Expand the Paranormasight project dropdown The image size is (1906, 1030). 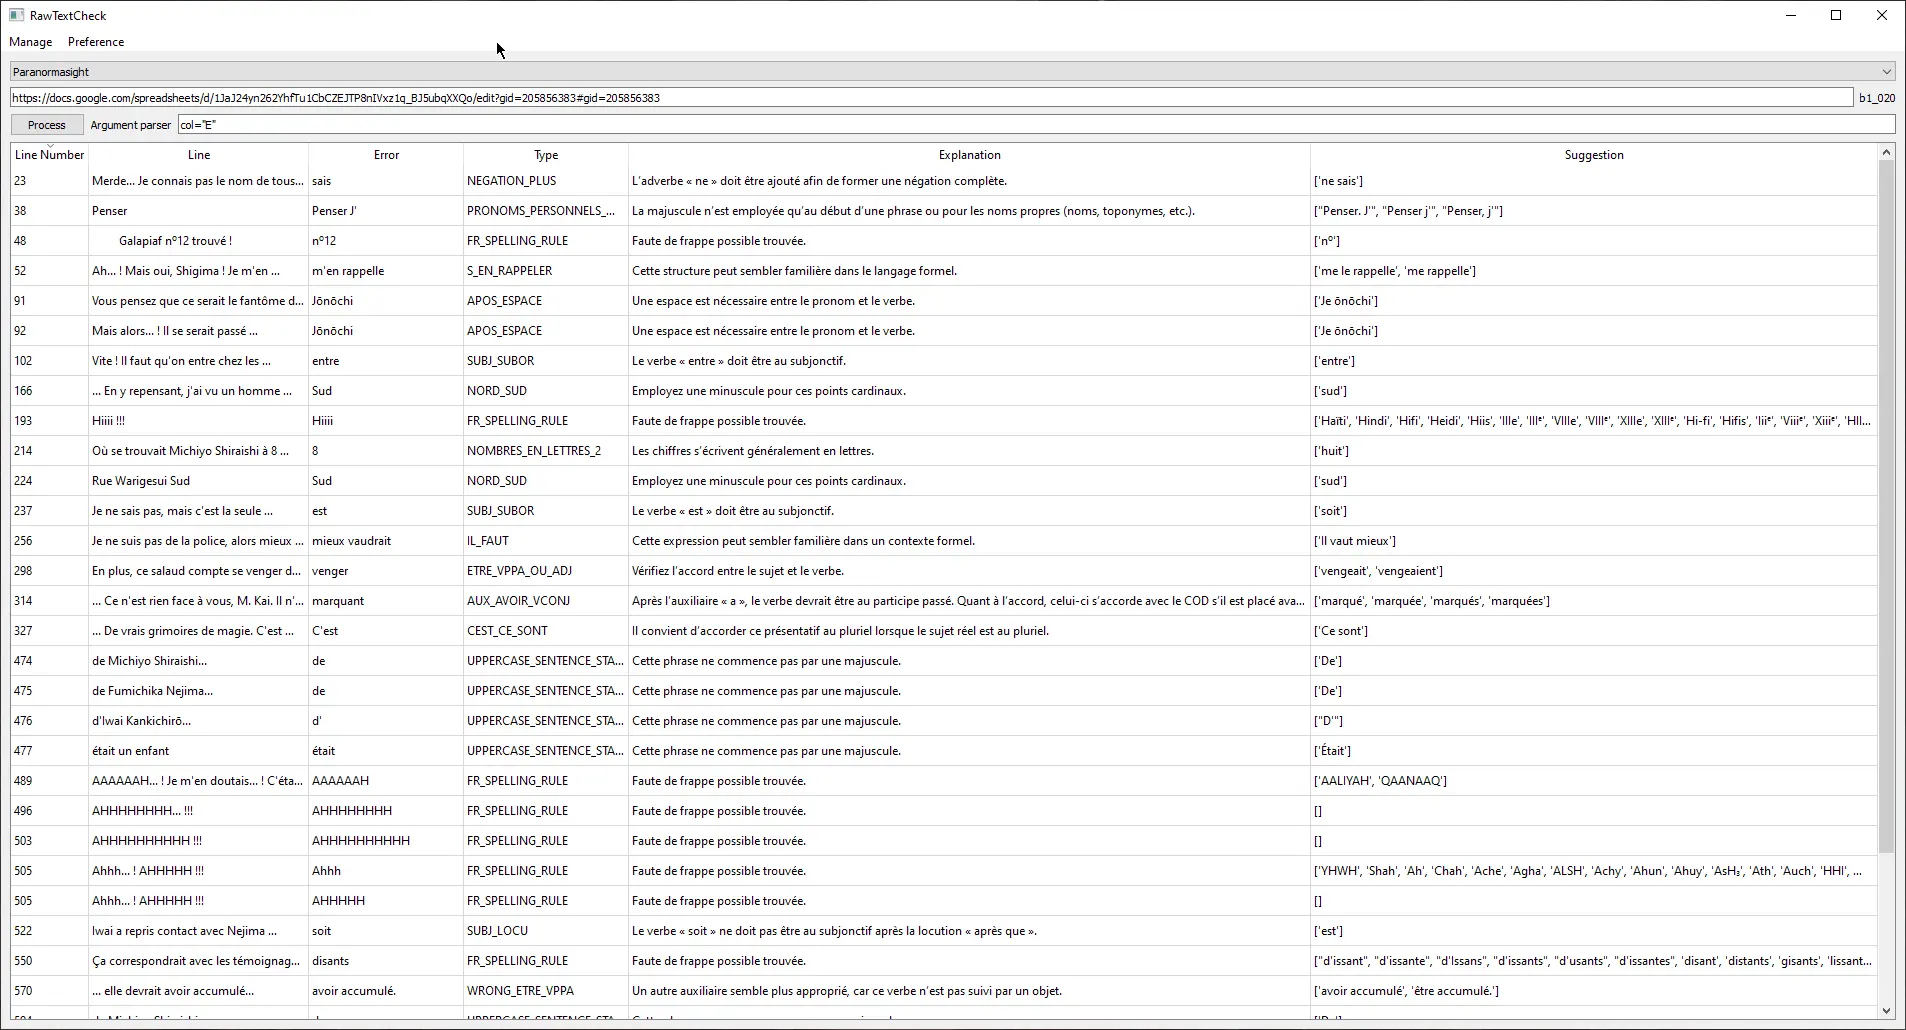(x=940, y=72)
